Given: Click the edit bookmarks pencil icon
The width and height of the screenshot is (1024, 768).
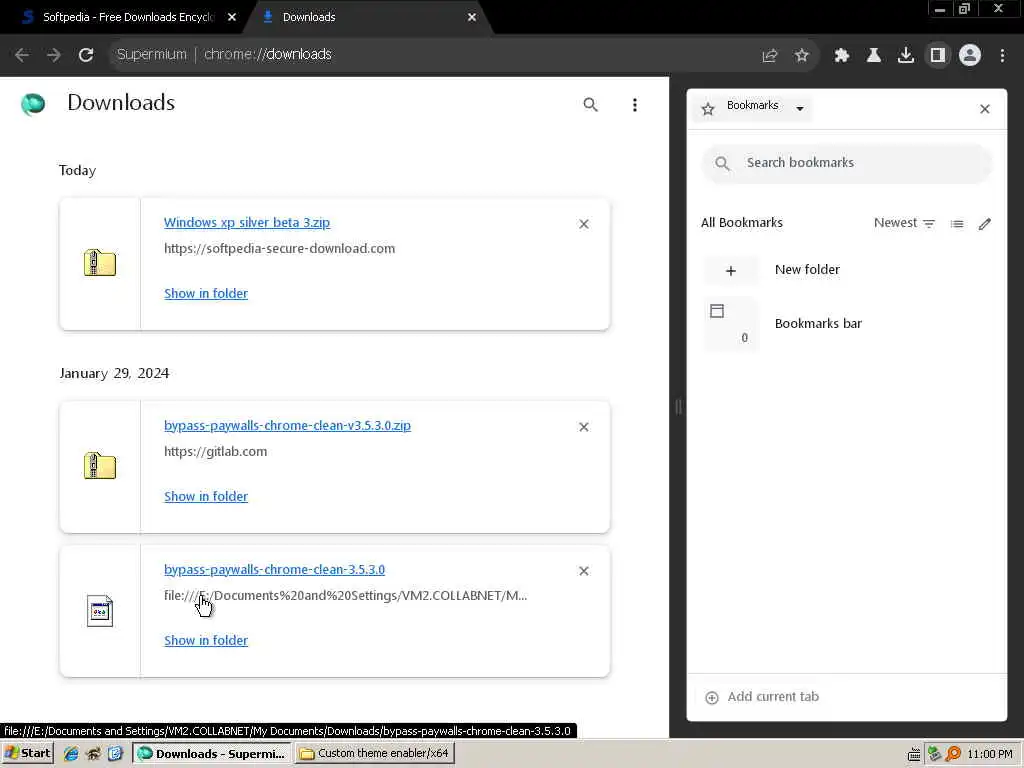Looking at the screenshot, I should point(985,224).
